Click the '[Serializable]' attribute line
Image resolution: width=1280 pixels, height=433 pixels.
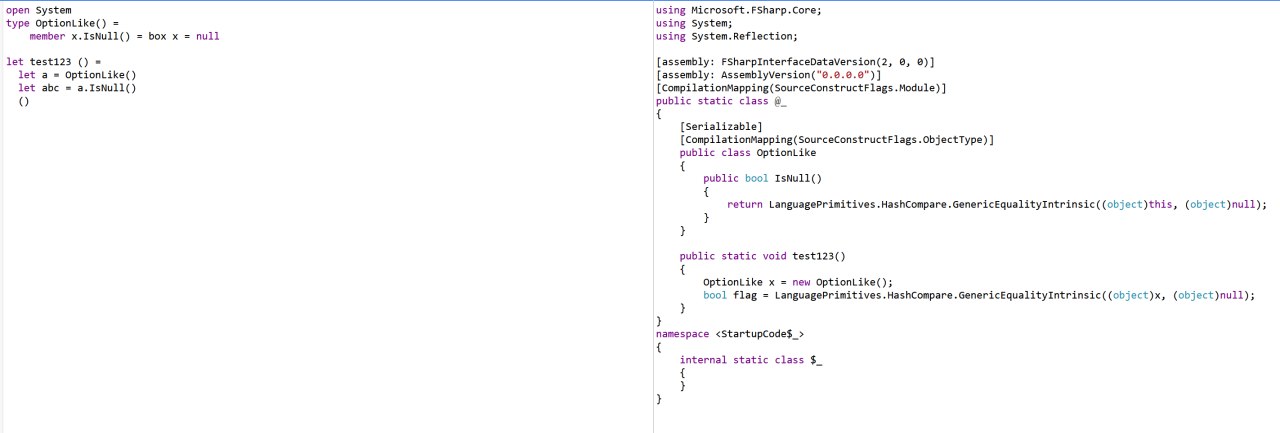coord(721,127)
